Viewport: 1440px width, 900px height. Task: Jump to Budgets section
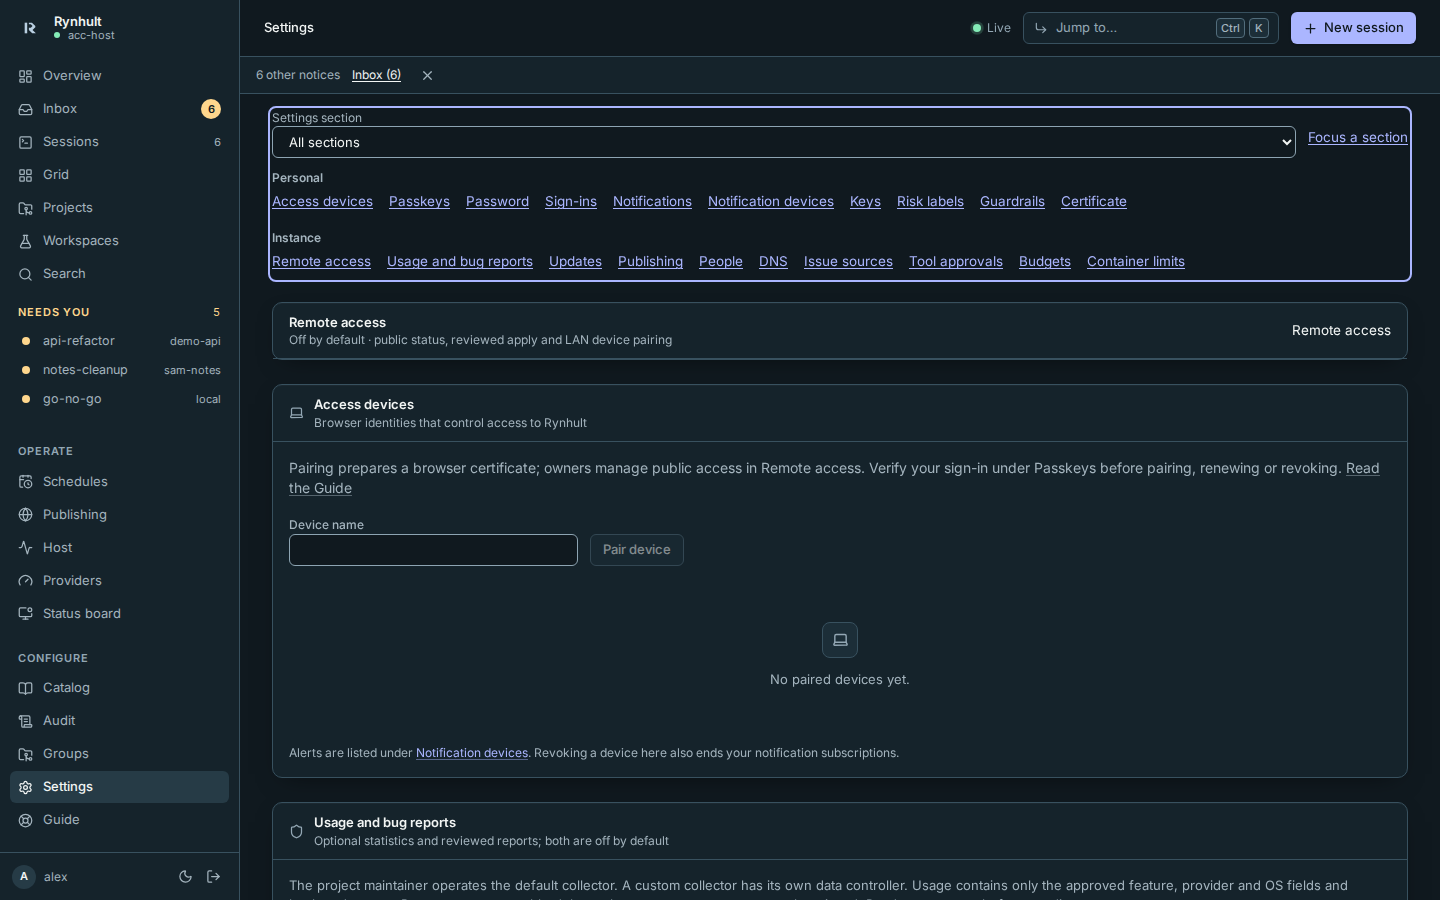1045,262
